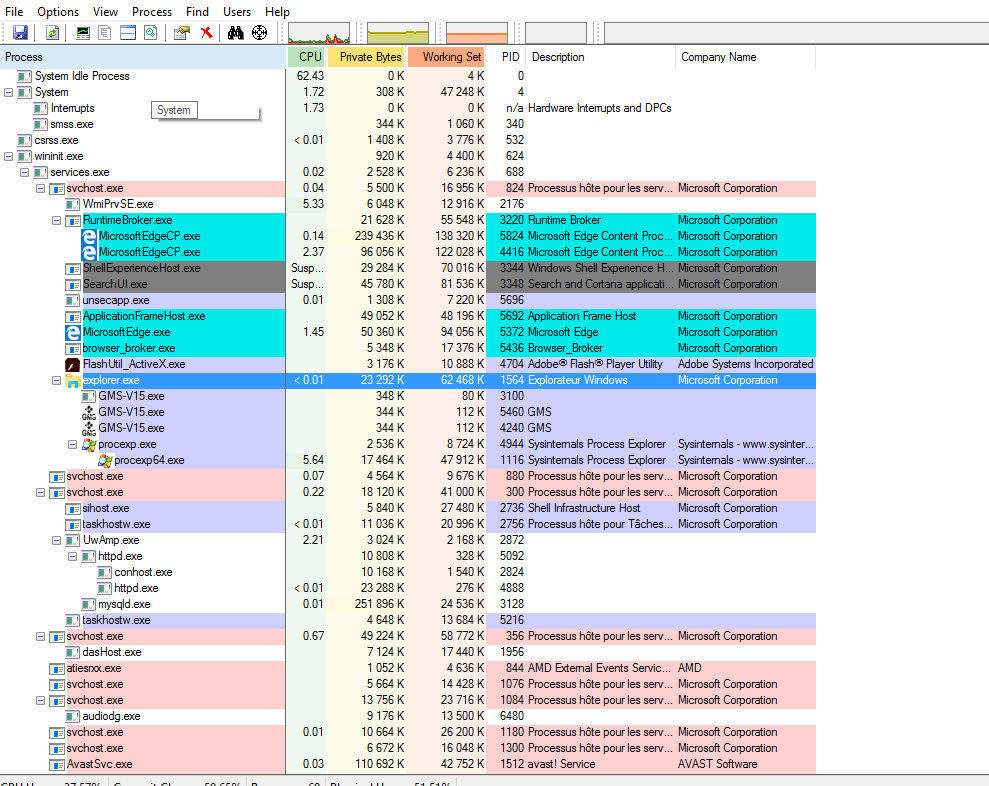
Task: Collapse the httpd.exe PID 5092 node
Action: (x=73, y=556)
